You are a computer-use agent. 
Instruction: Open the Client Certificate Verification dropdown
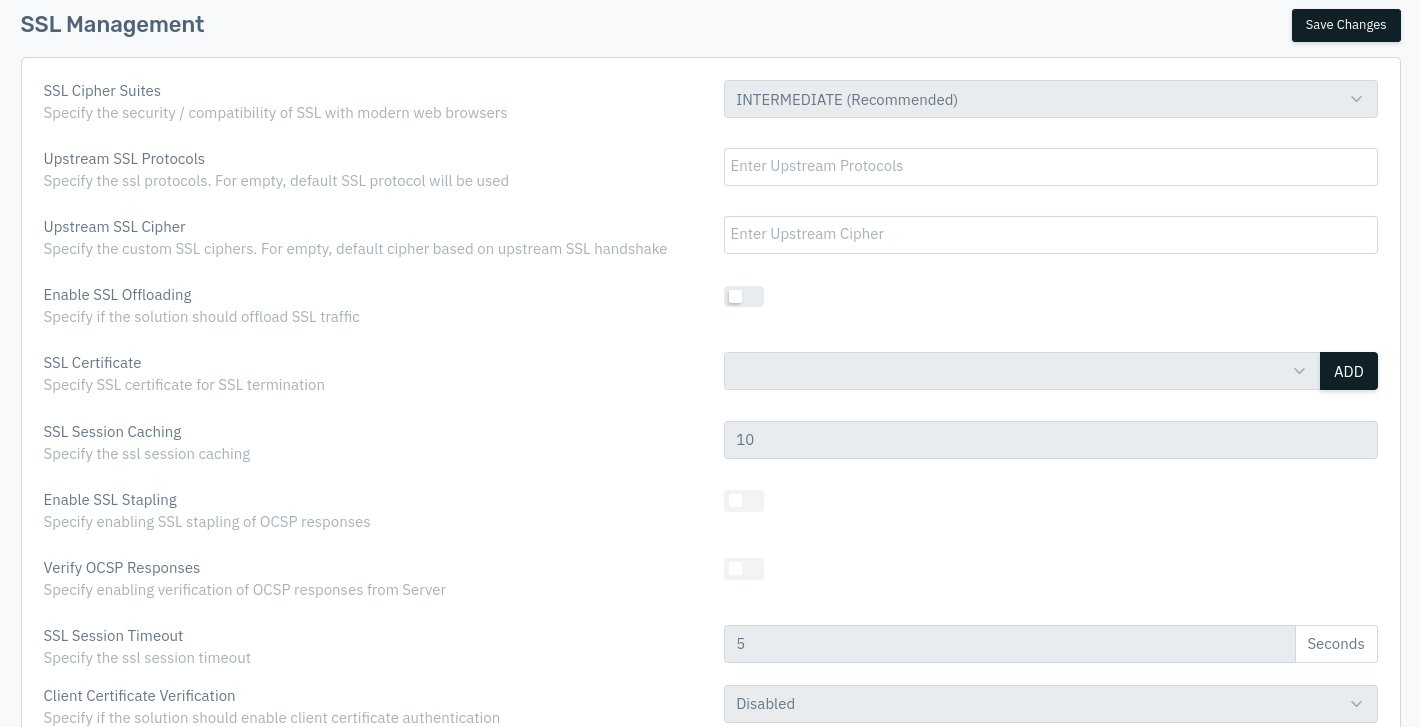[1050, 704]
